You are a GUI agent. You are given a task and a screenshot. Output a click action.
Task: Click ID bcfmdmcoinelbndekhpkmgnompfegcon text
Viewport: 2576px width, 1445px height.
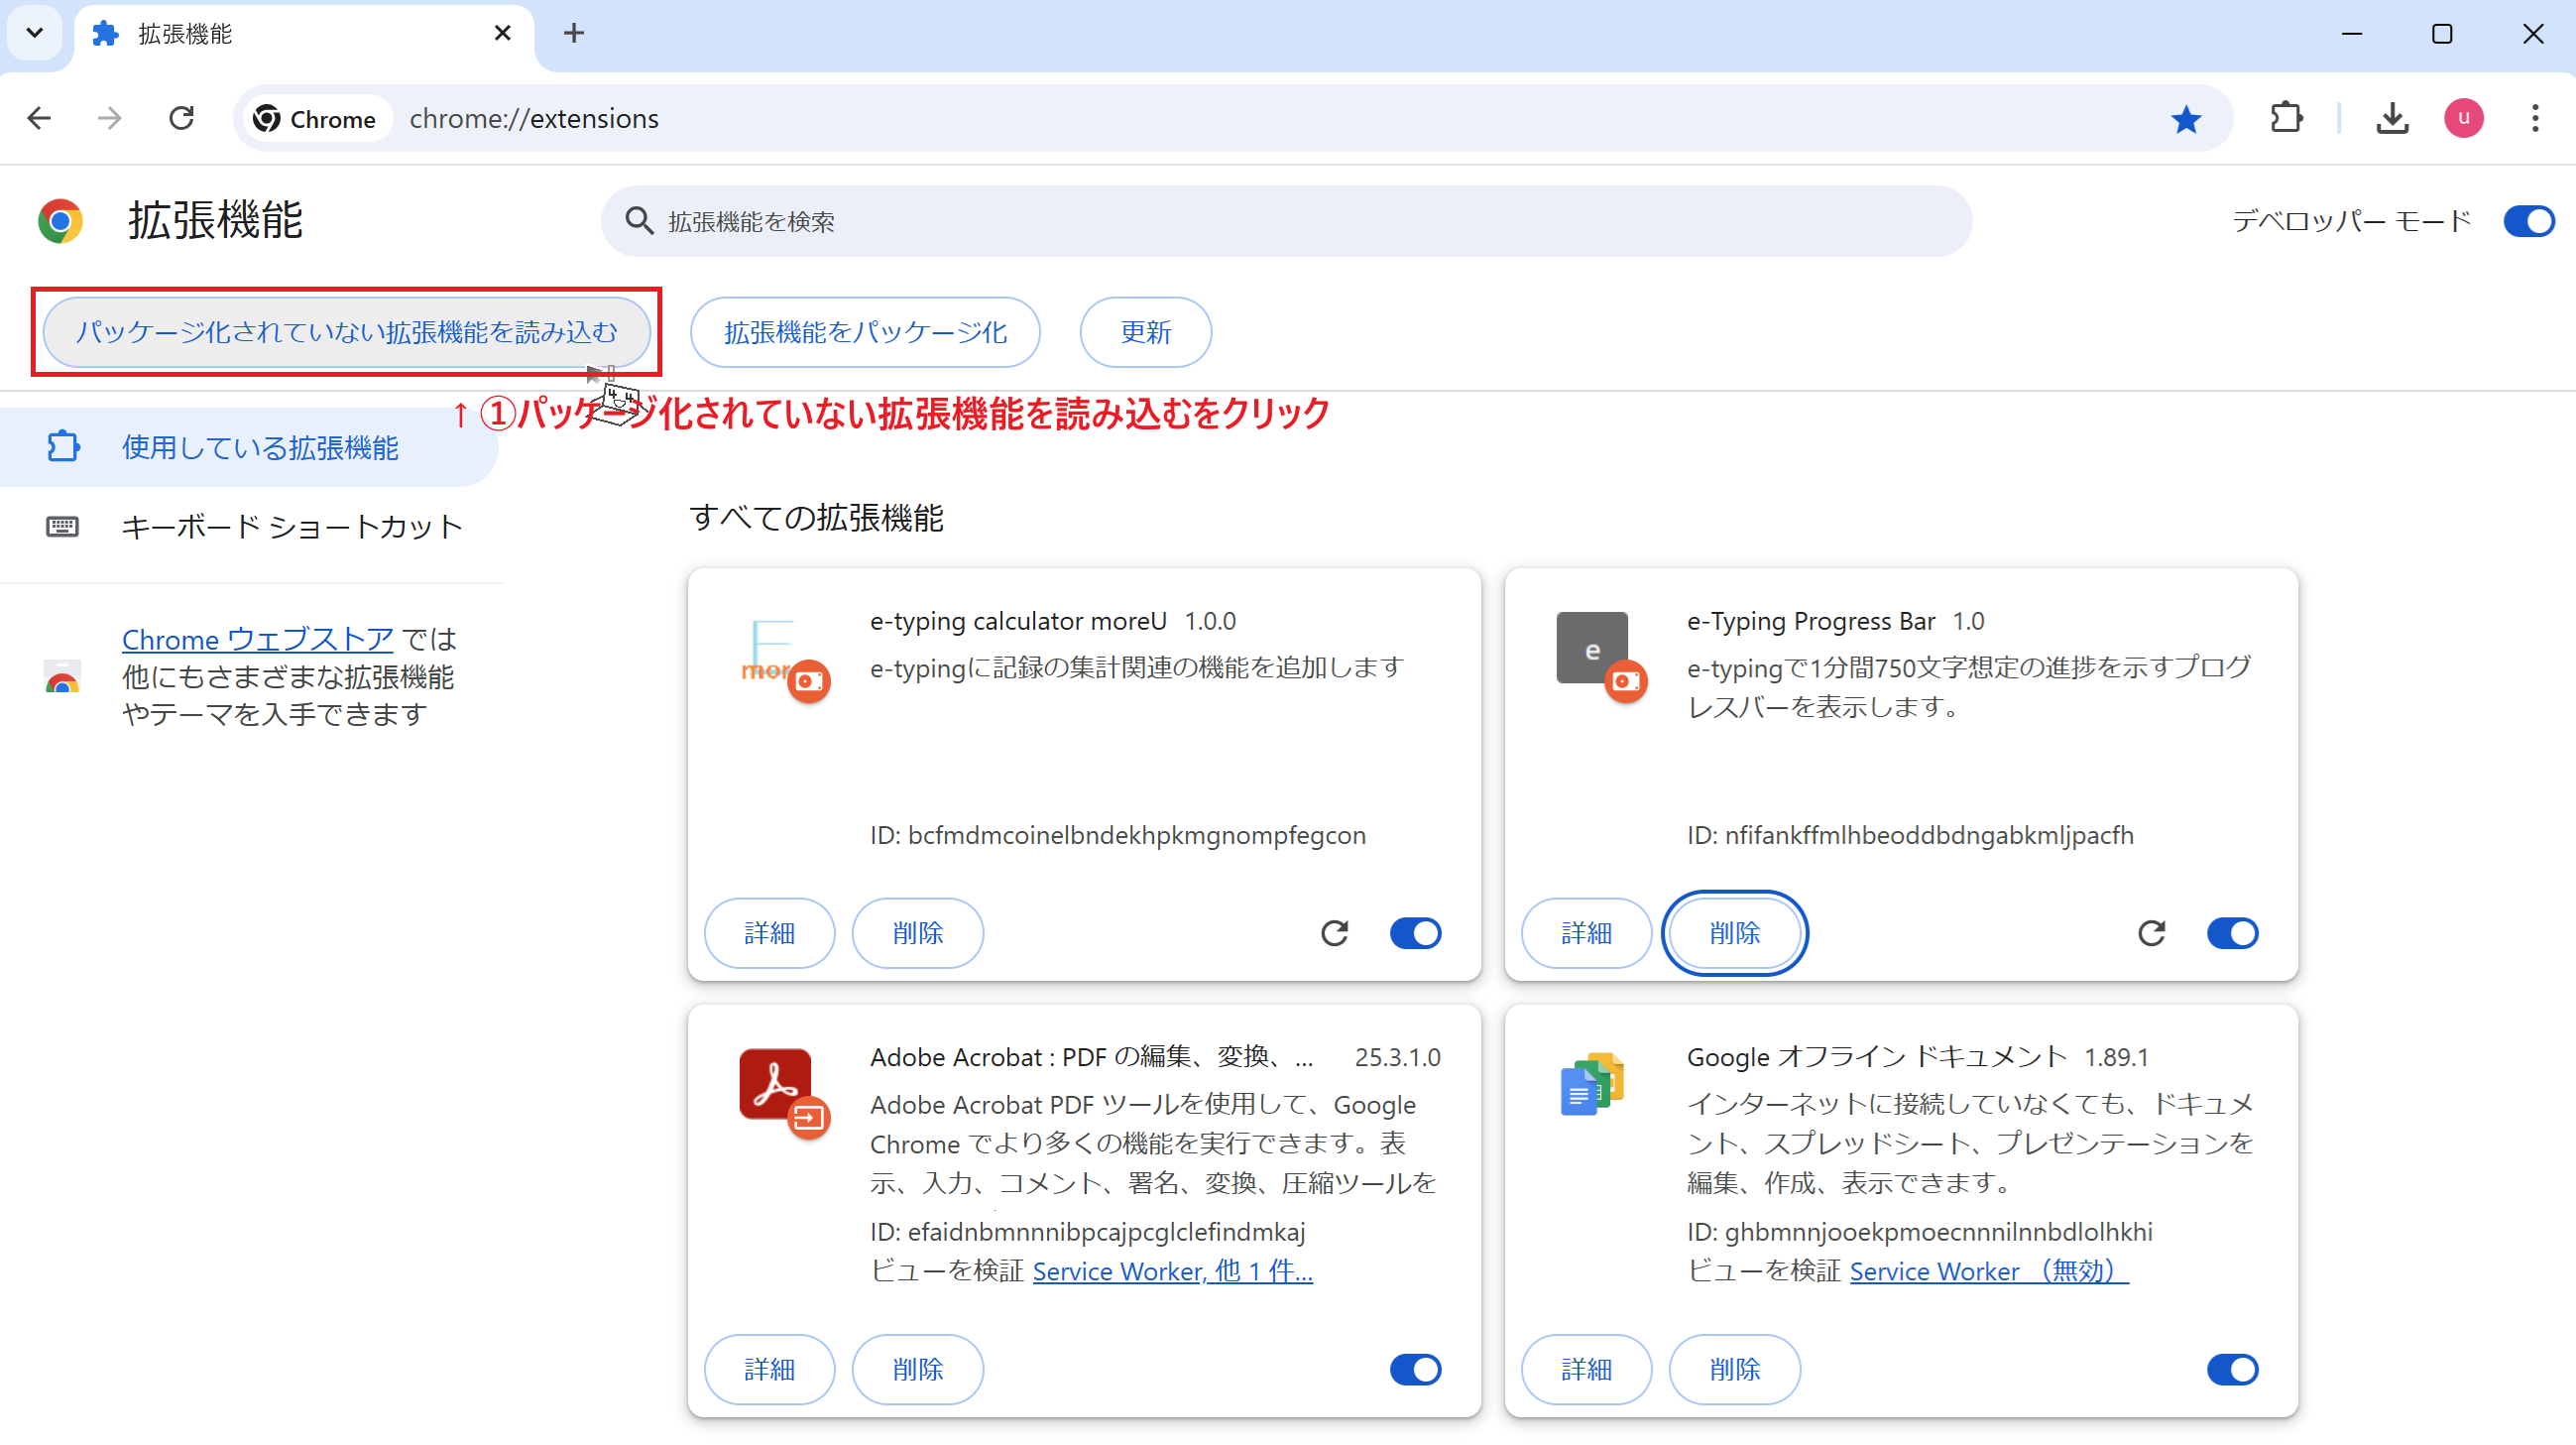1118,835
